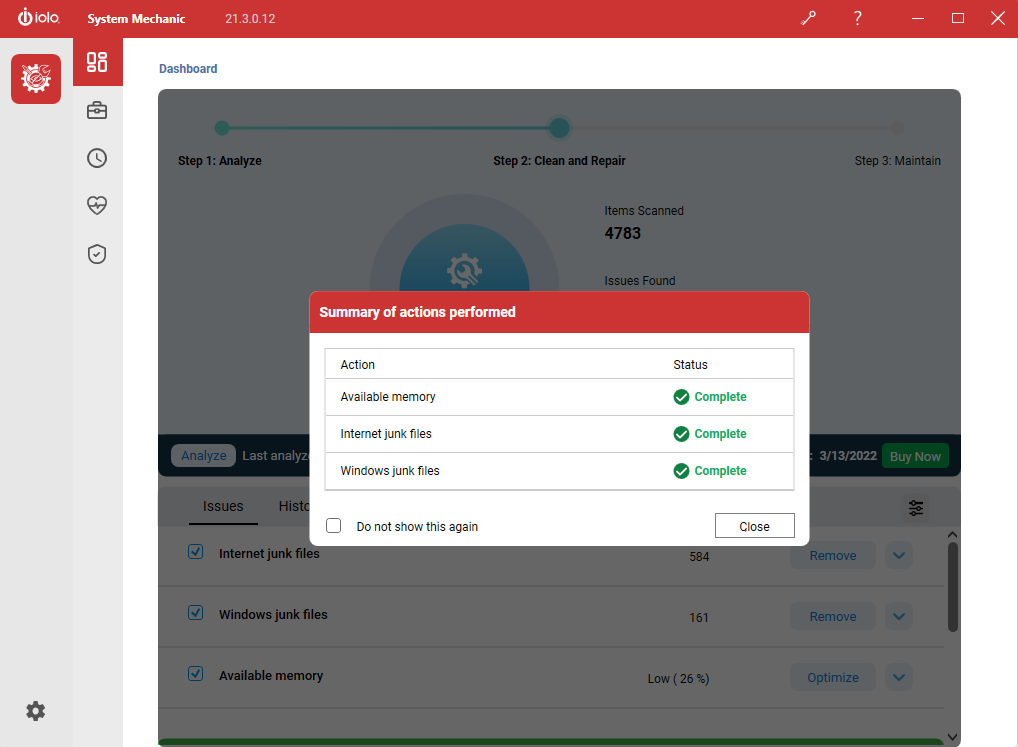Image resolution: width=1018 pixels, height=747 pixels.
Task: Open the clock history sidebar icon
Action: pyautogui.click(x=97, y=158)
